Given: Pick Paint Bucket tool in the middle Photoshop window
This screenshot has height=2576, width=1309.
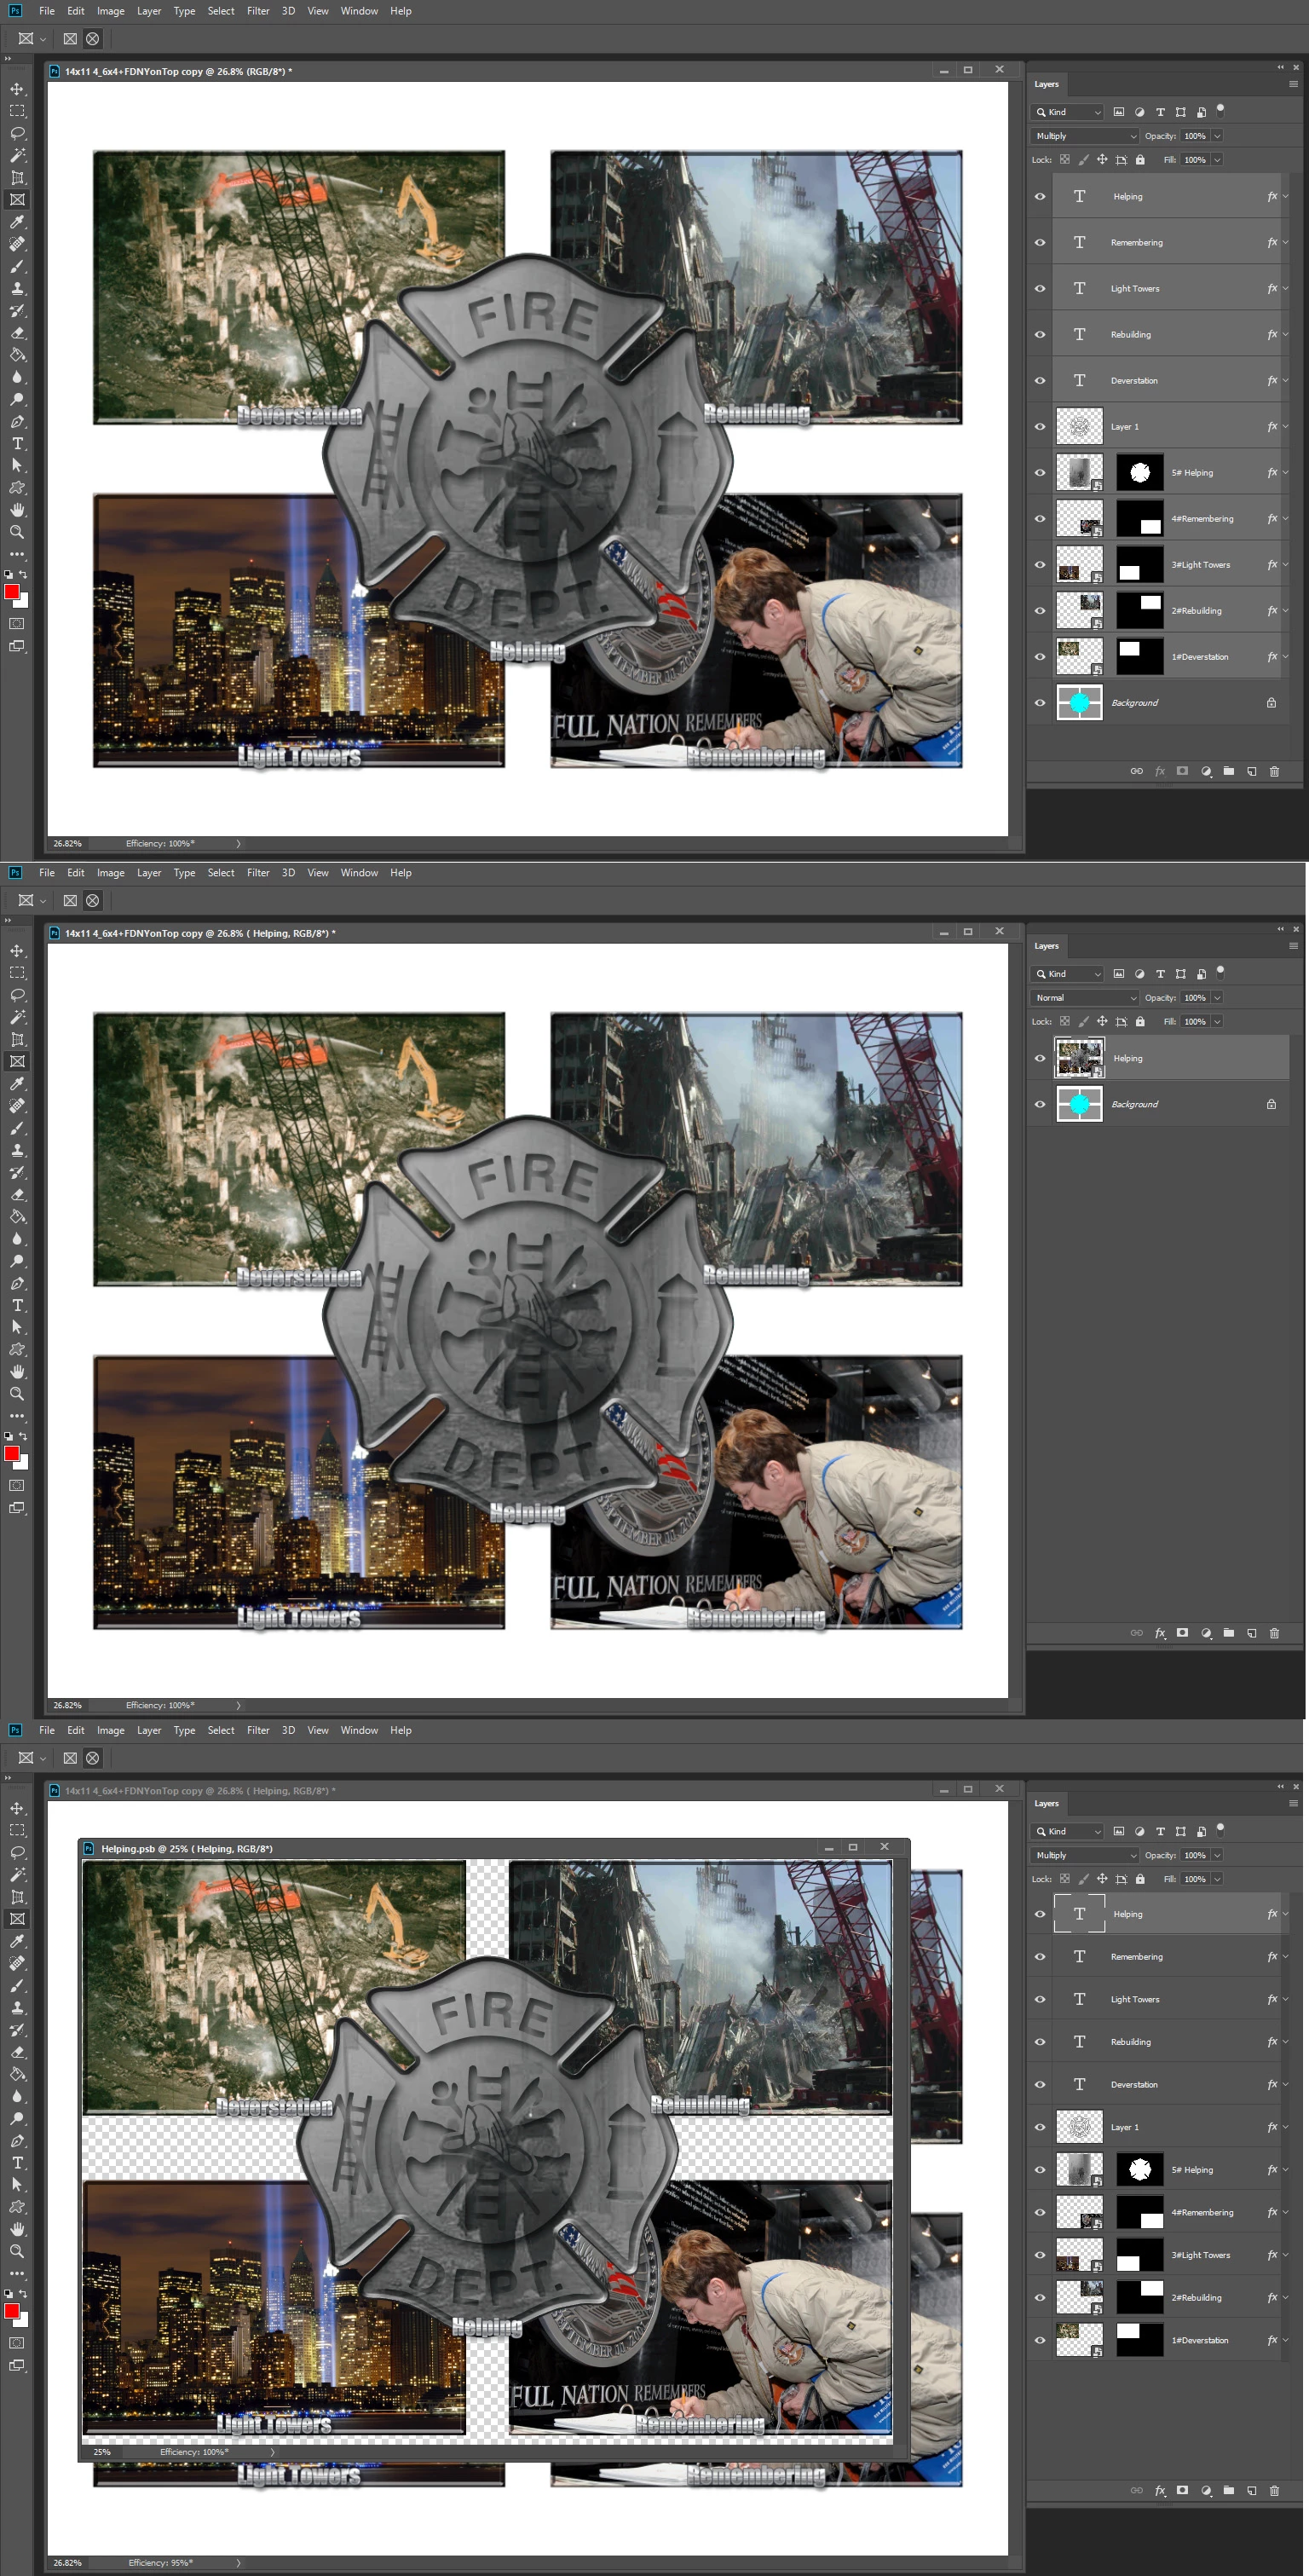Looking at the screenshot, I should [x=17, y=1217].
